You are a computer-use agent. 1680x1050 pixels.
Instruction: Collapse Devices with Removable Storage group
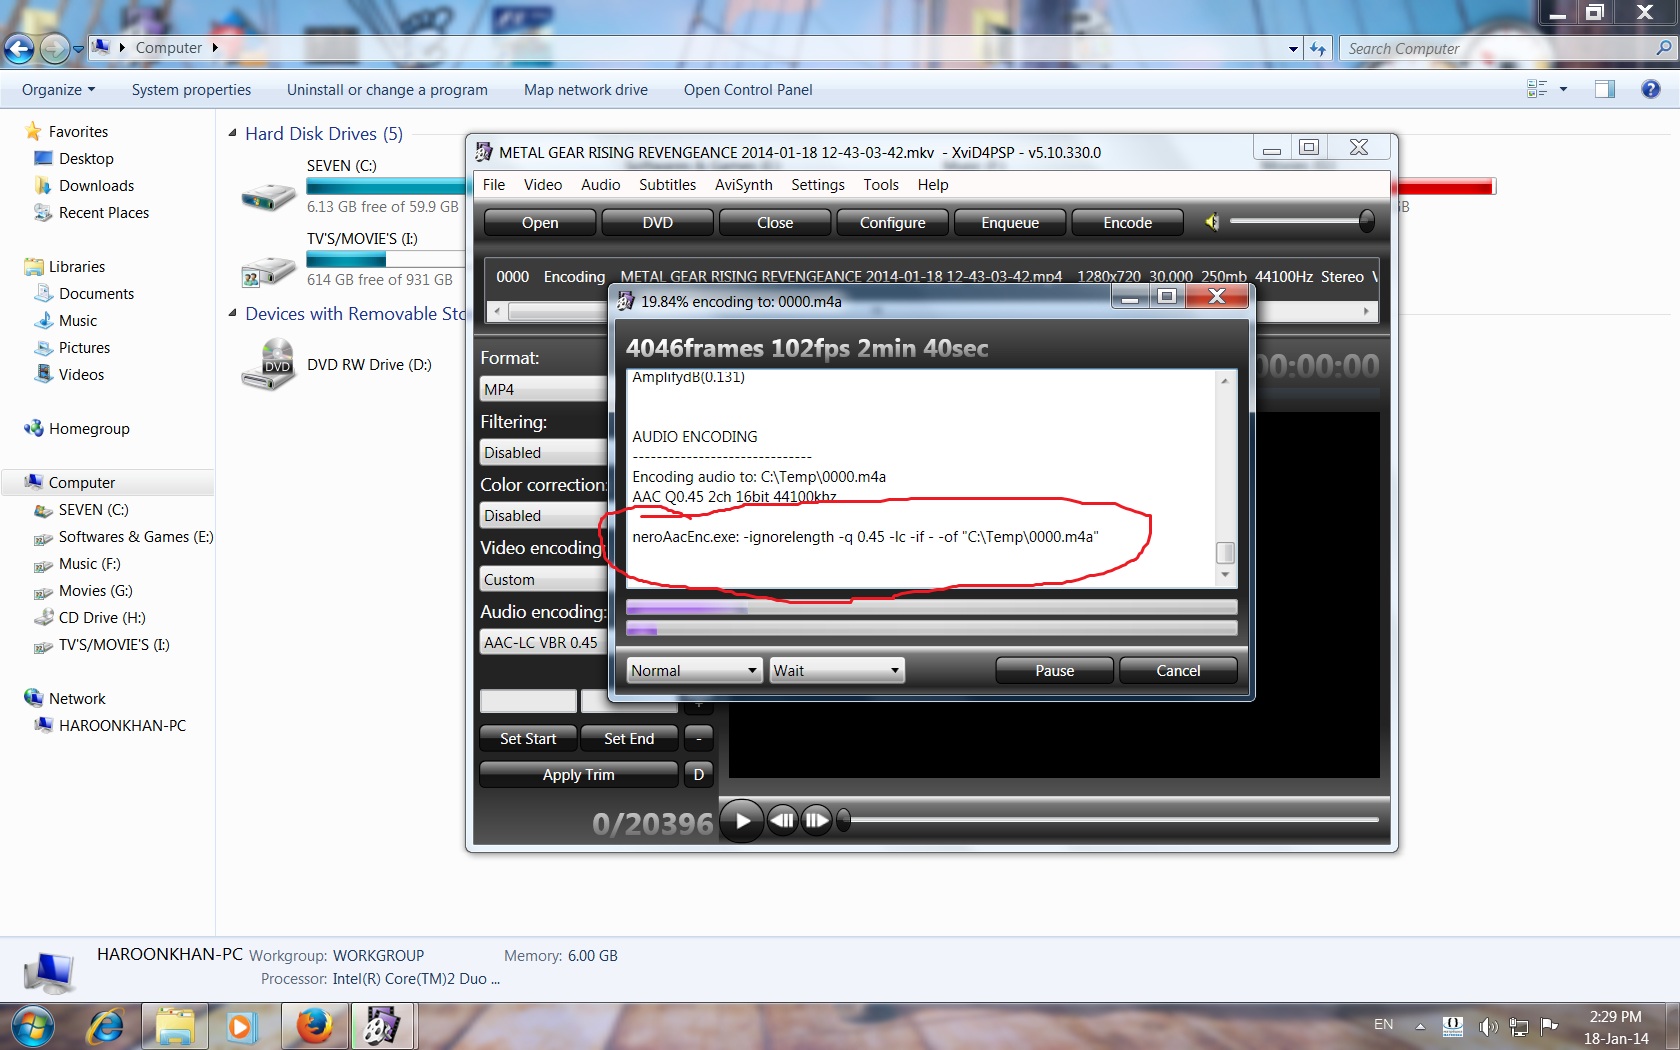[232, 313]
